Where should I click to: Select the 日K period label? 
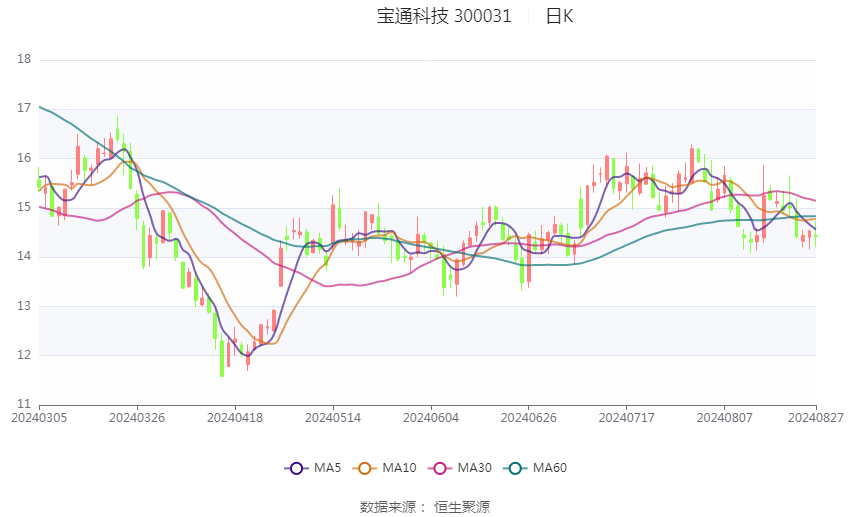coord(559,16)
